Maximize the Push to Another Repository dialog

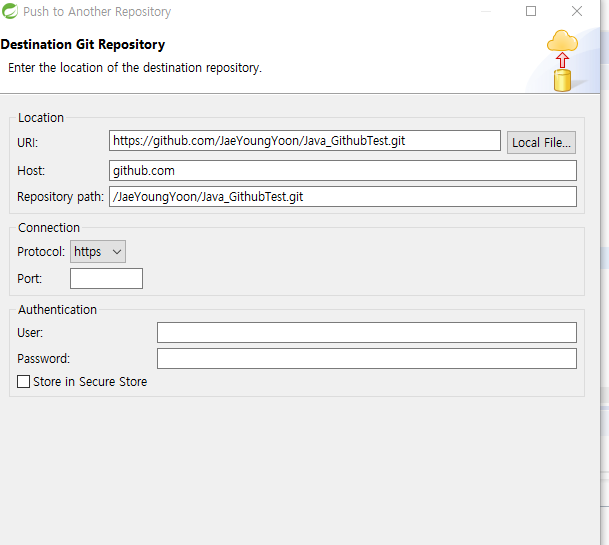point(531,11)
